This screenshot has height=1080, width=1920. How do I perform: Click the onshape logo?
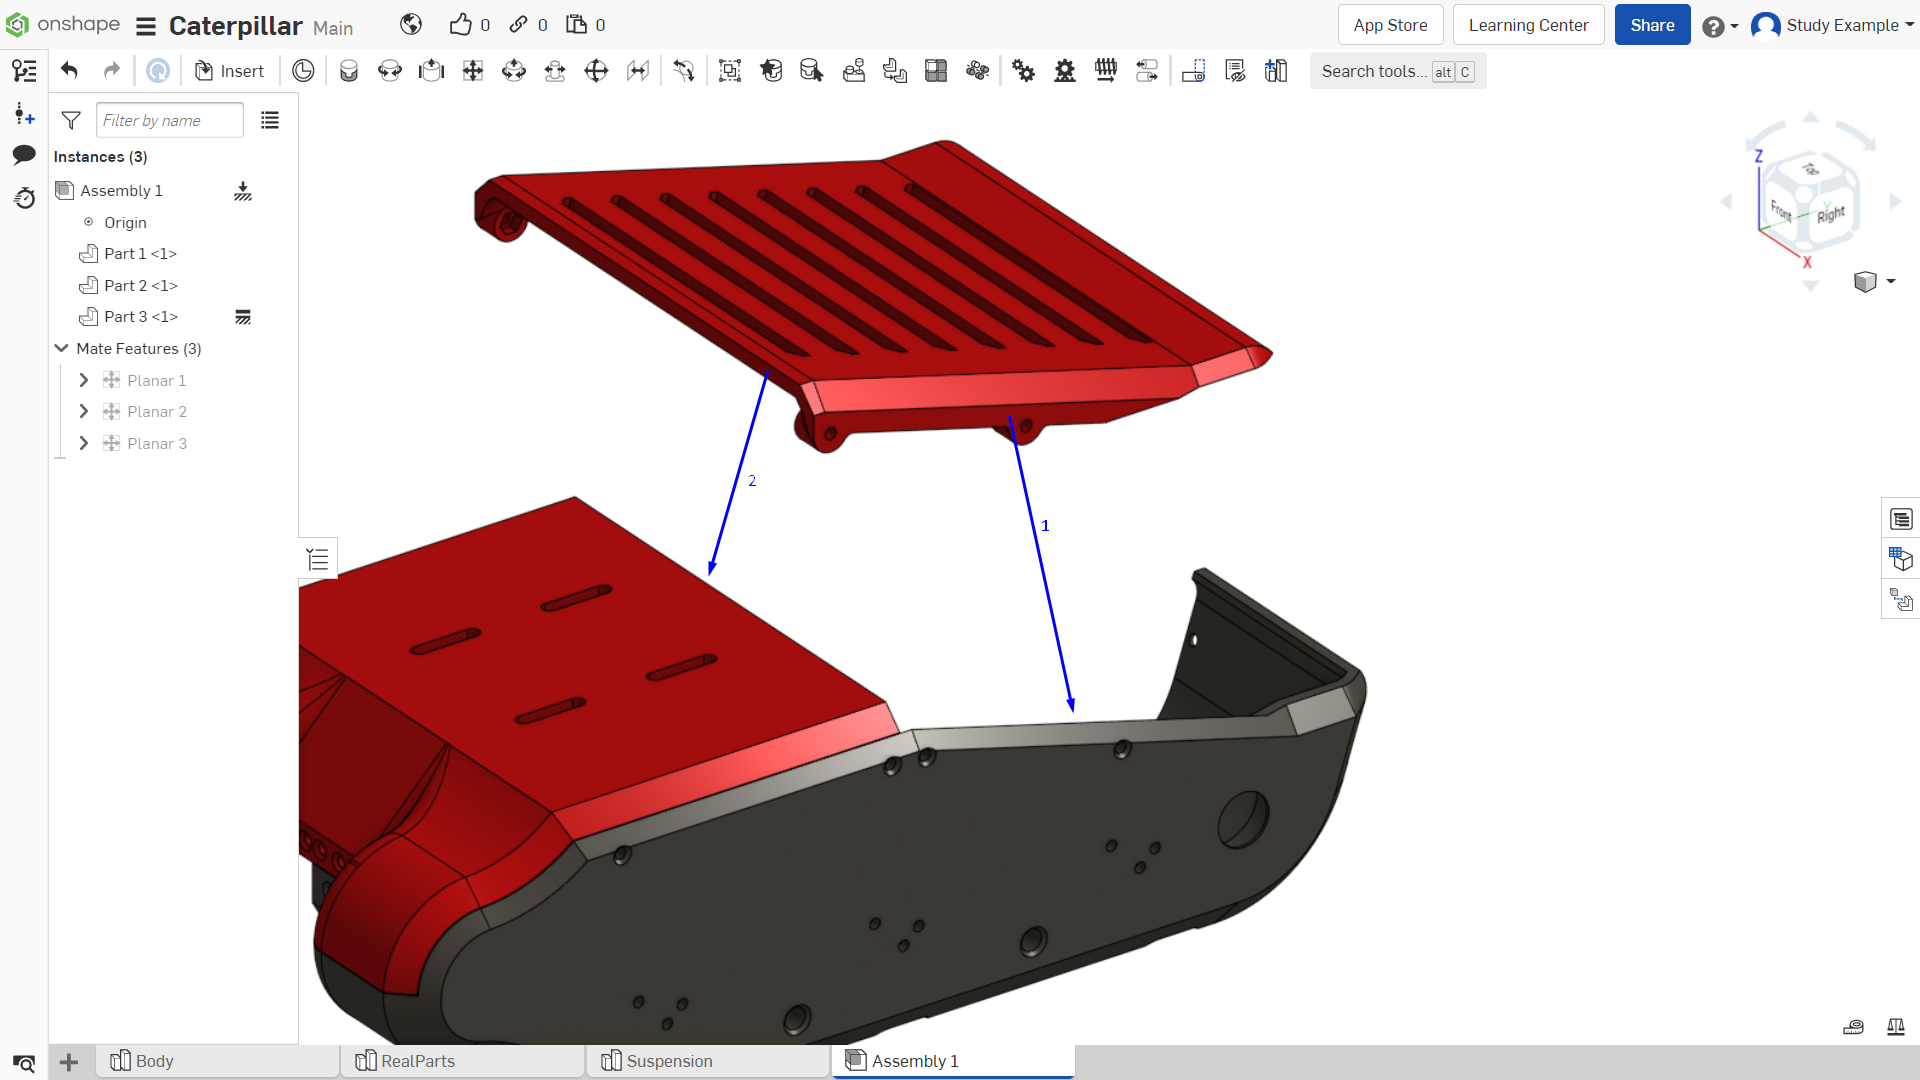pos(63,24)
